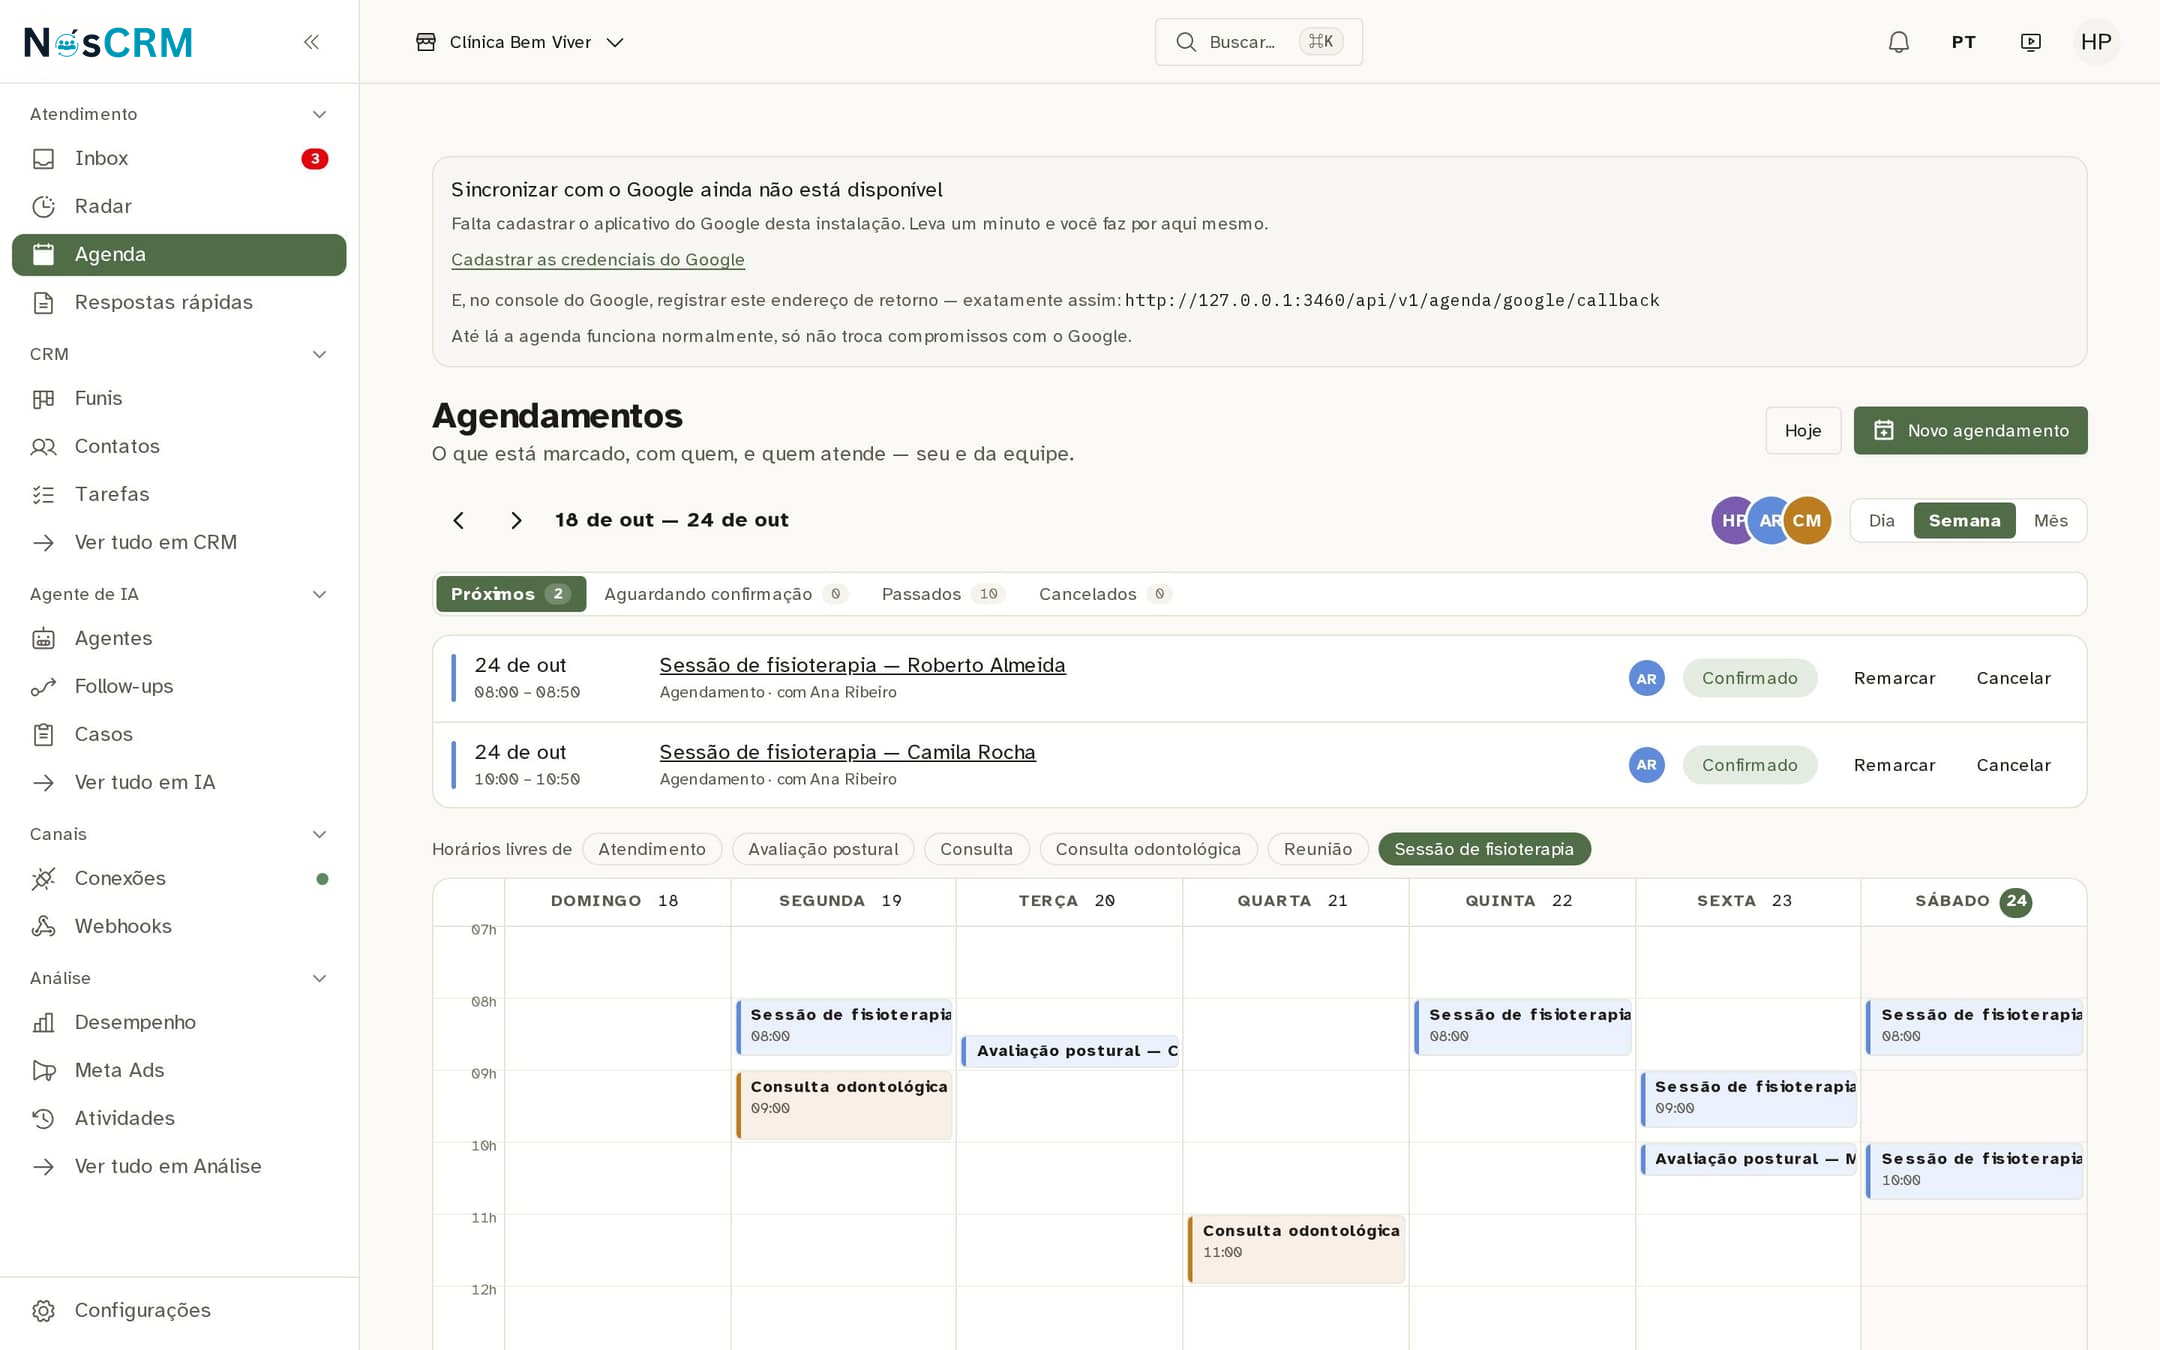Open Segunda 09:00 Consulta odontológica event

point(844,1105)
